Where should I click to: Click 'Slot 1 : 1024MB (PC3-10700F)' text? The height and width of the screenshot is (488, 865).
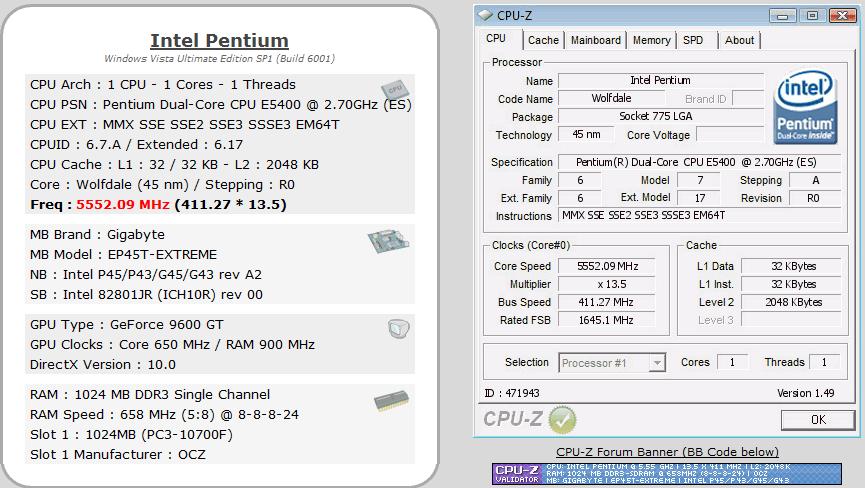(x=131, y=435)
